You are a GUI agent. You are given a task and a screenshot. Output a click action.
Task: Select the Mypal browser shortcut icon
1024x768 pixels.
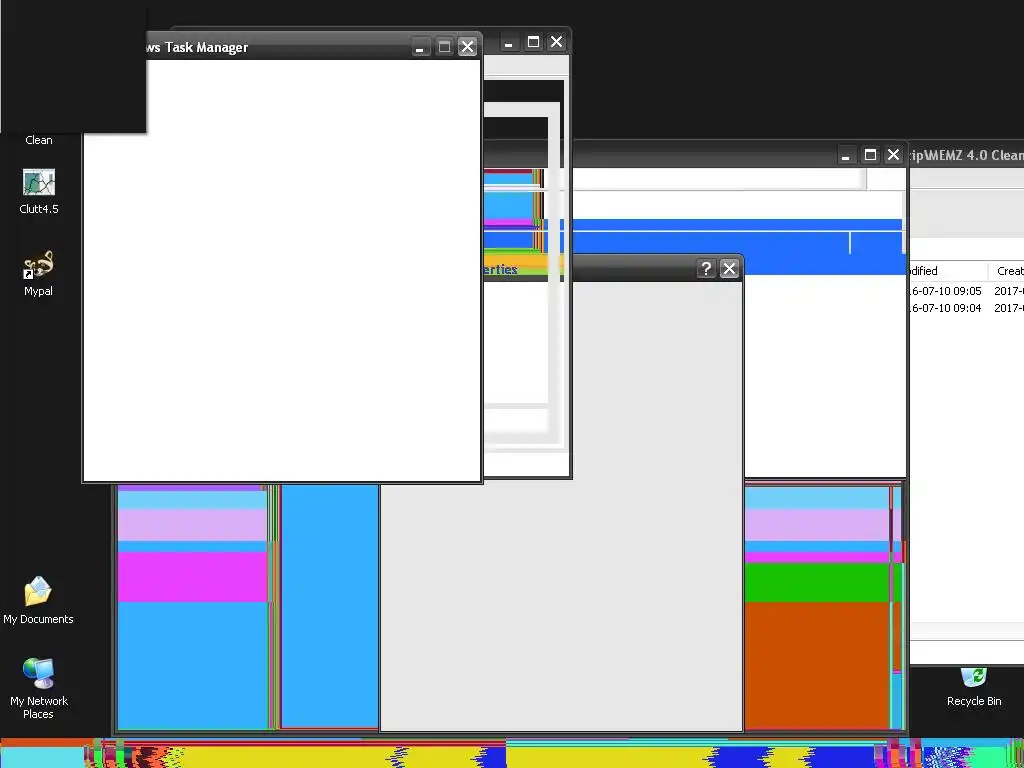[x=39, y=273]
